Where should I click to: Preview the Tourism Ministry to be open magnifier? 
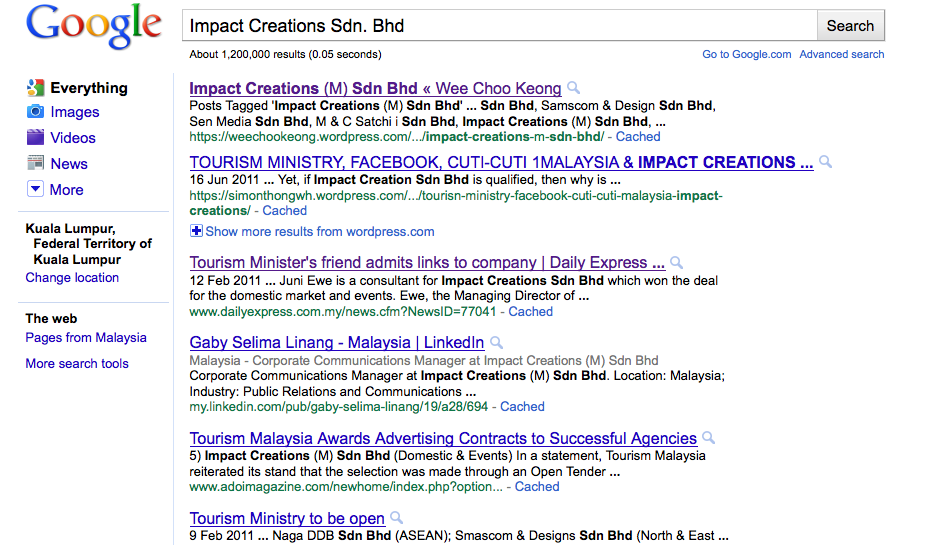coord(397,518)
